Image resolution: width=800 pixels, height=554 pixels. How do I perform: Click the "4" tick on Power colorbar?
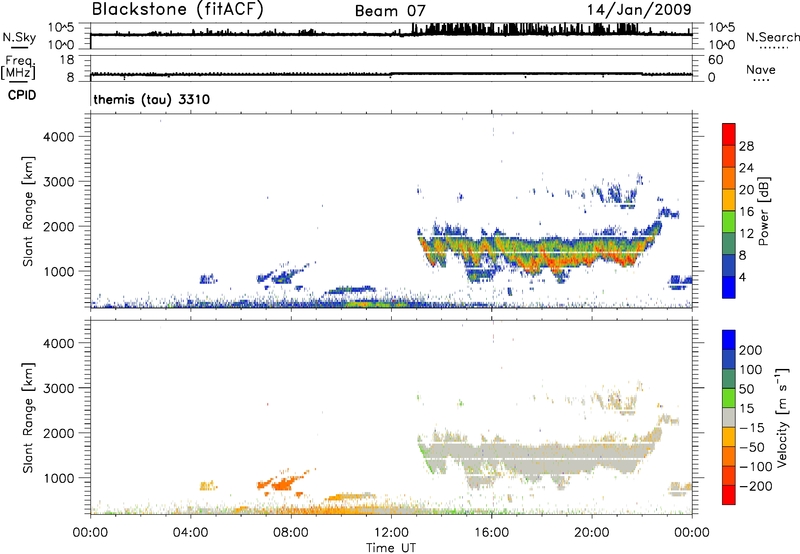(x=742, y=277)
